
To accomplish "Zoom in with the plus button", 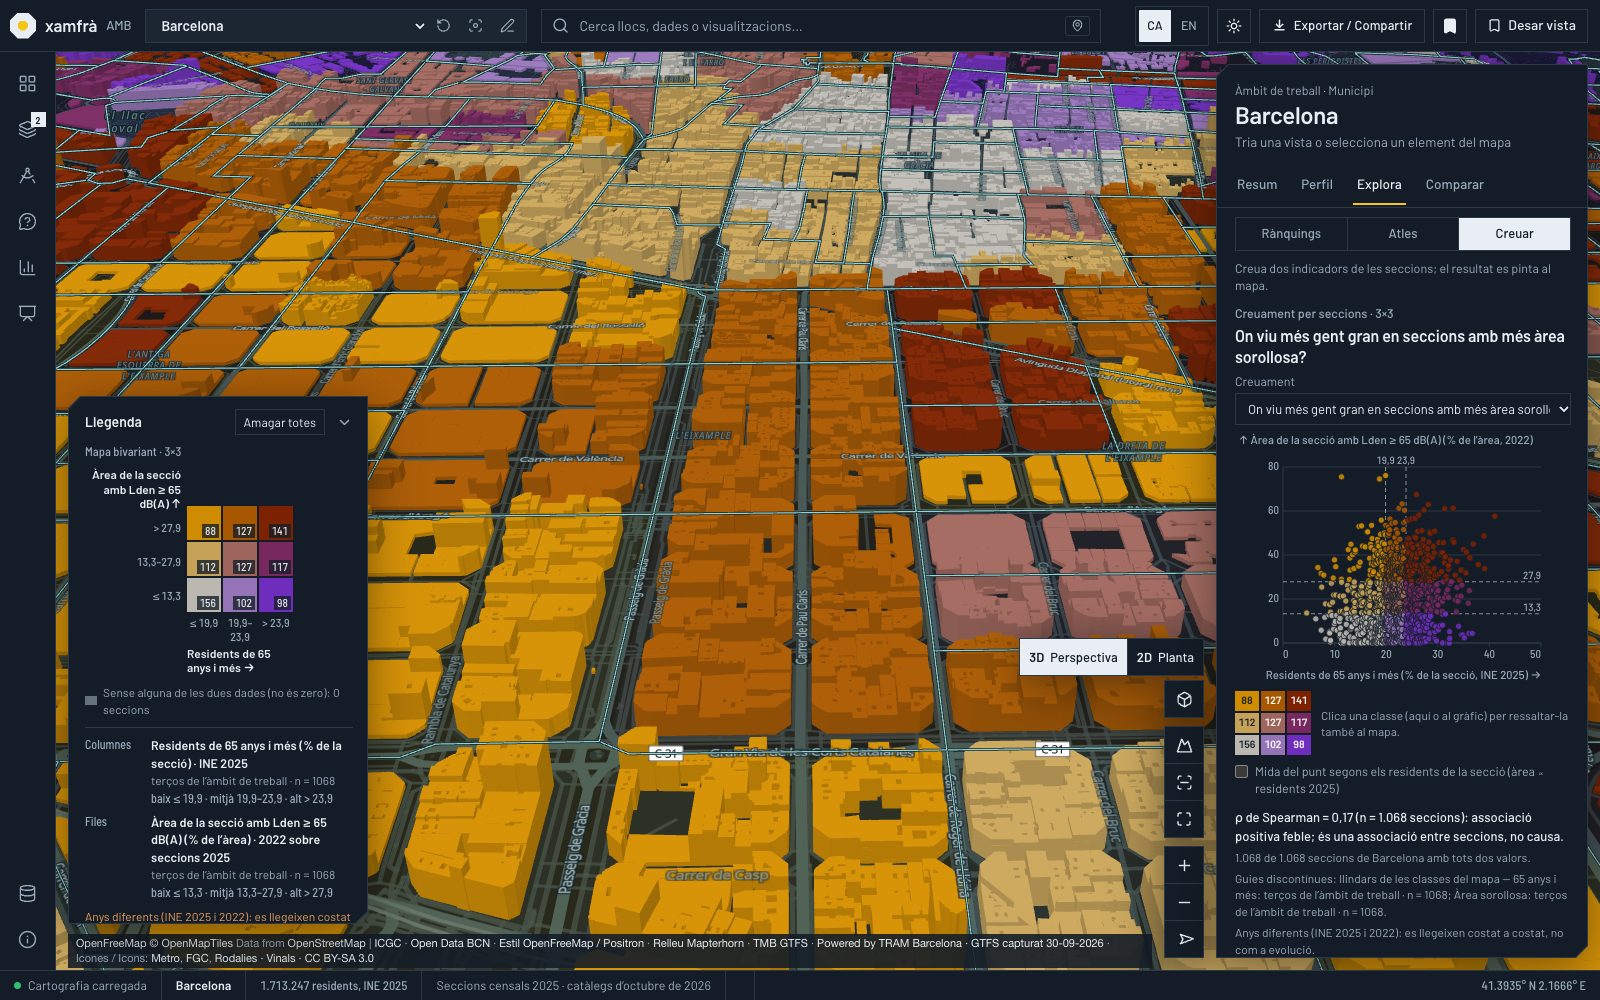I will point(1184,866).
